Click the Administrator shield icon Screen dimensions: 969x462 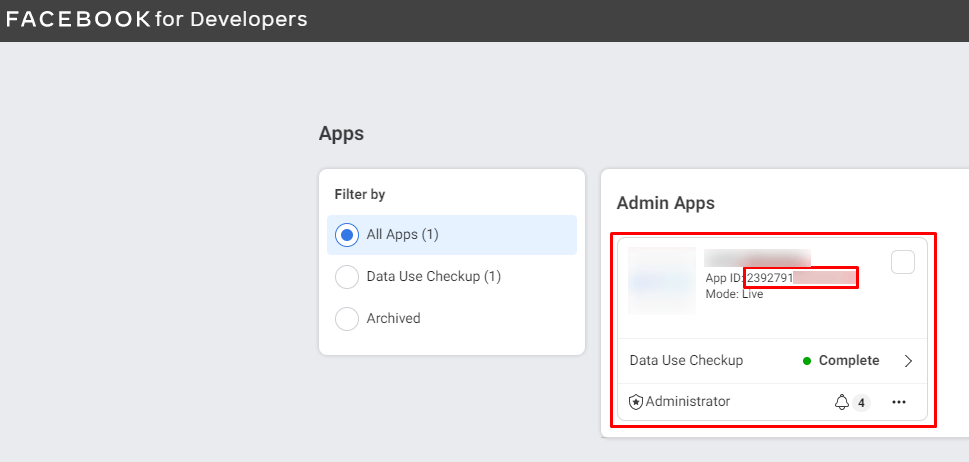click(x=636, y=403)
